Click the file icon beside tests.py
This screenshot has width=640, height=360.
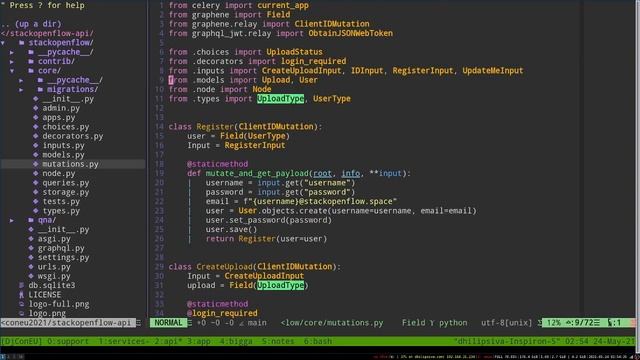coord(36,202)
